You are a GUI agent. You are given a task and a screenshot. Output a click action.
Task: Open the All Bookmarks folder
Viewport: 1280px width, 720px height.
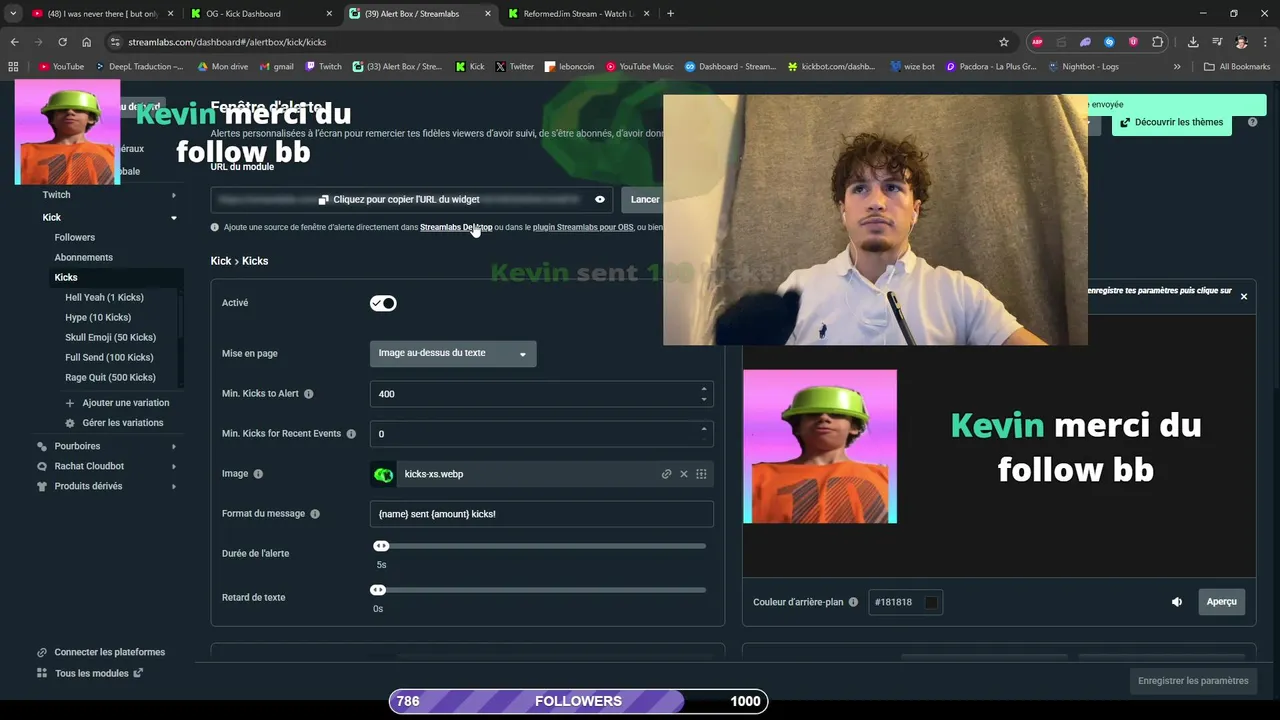pos(1237,67)
